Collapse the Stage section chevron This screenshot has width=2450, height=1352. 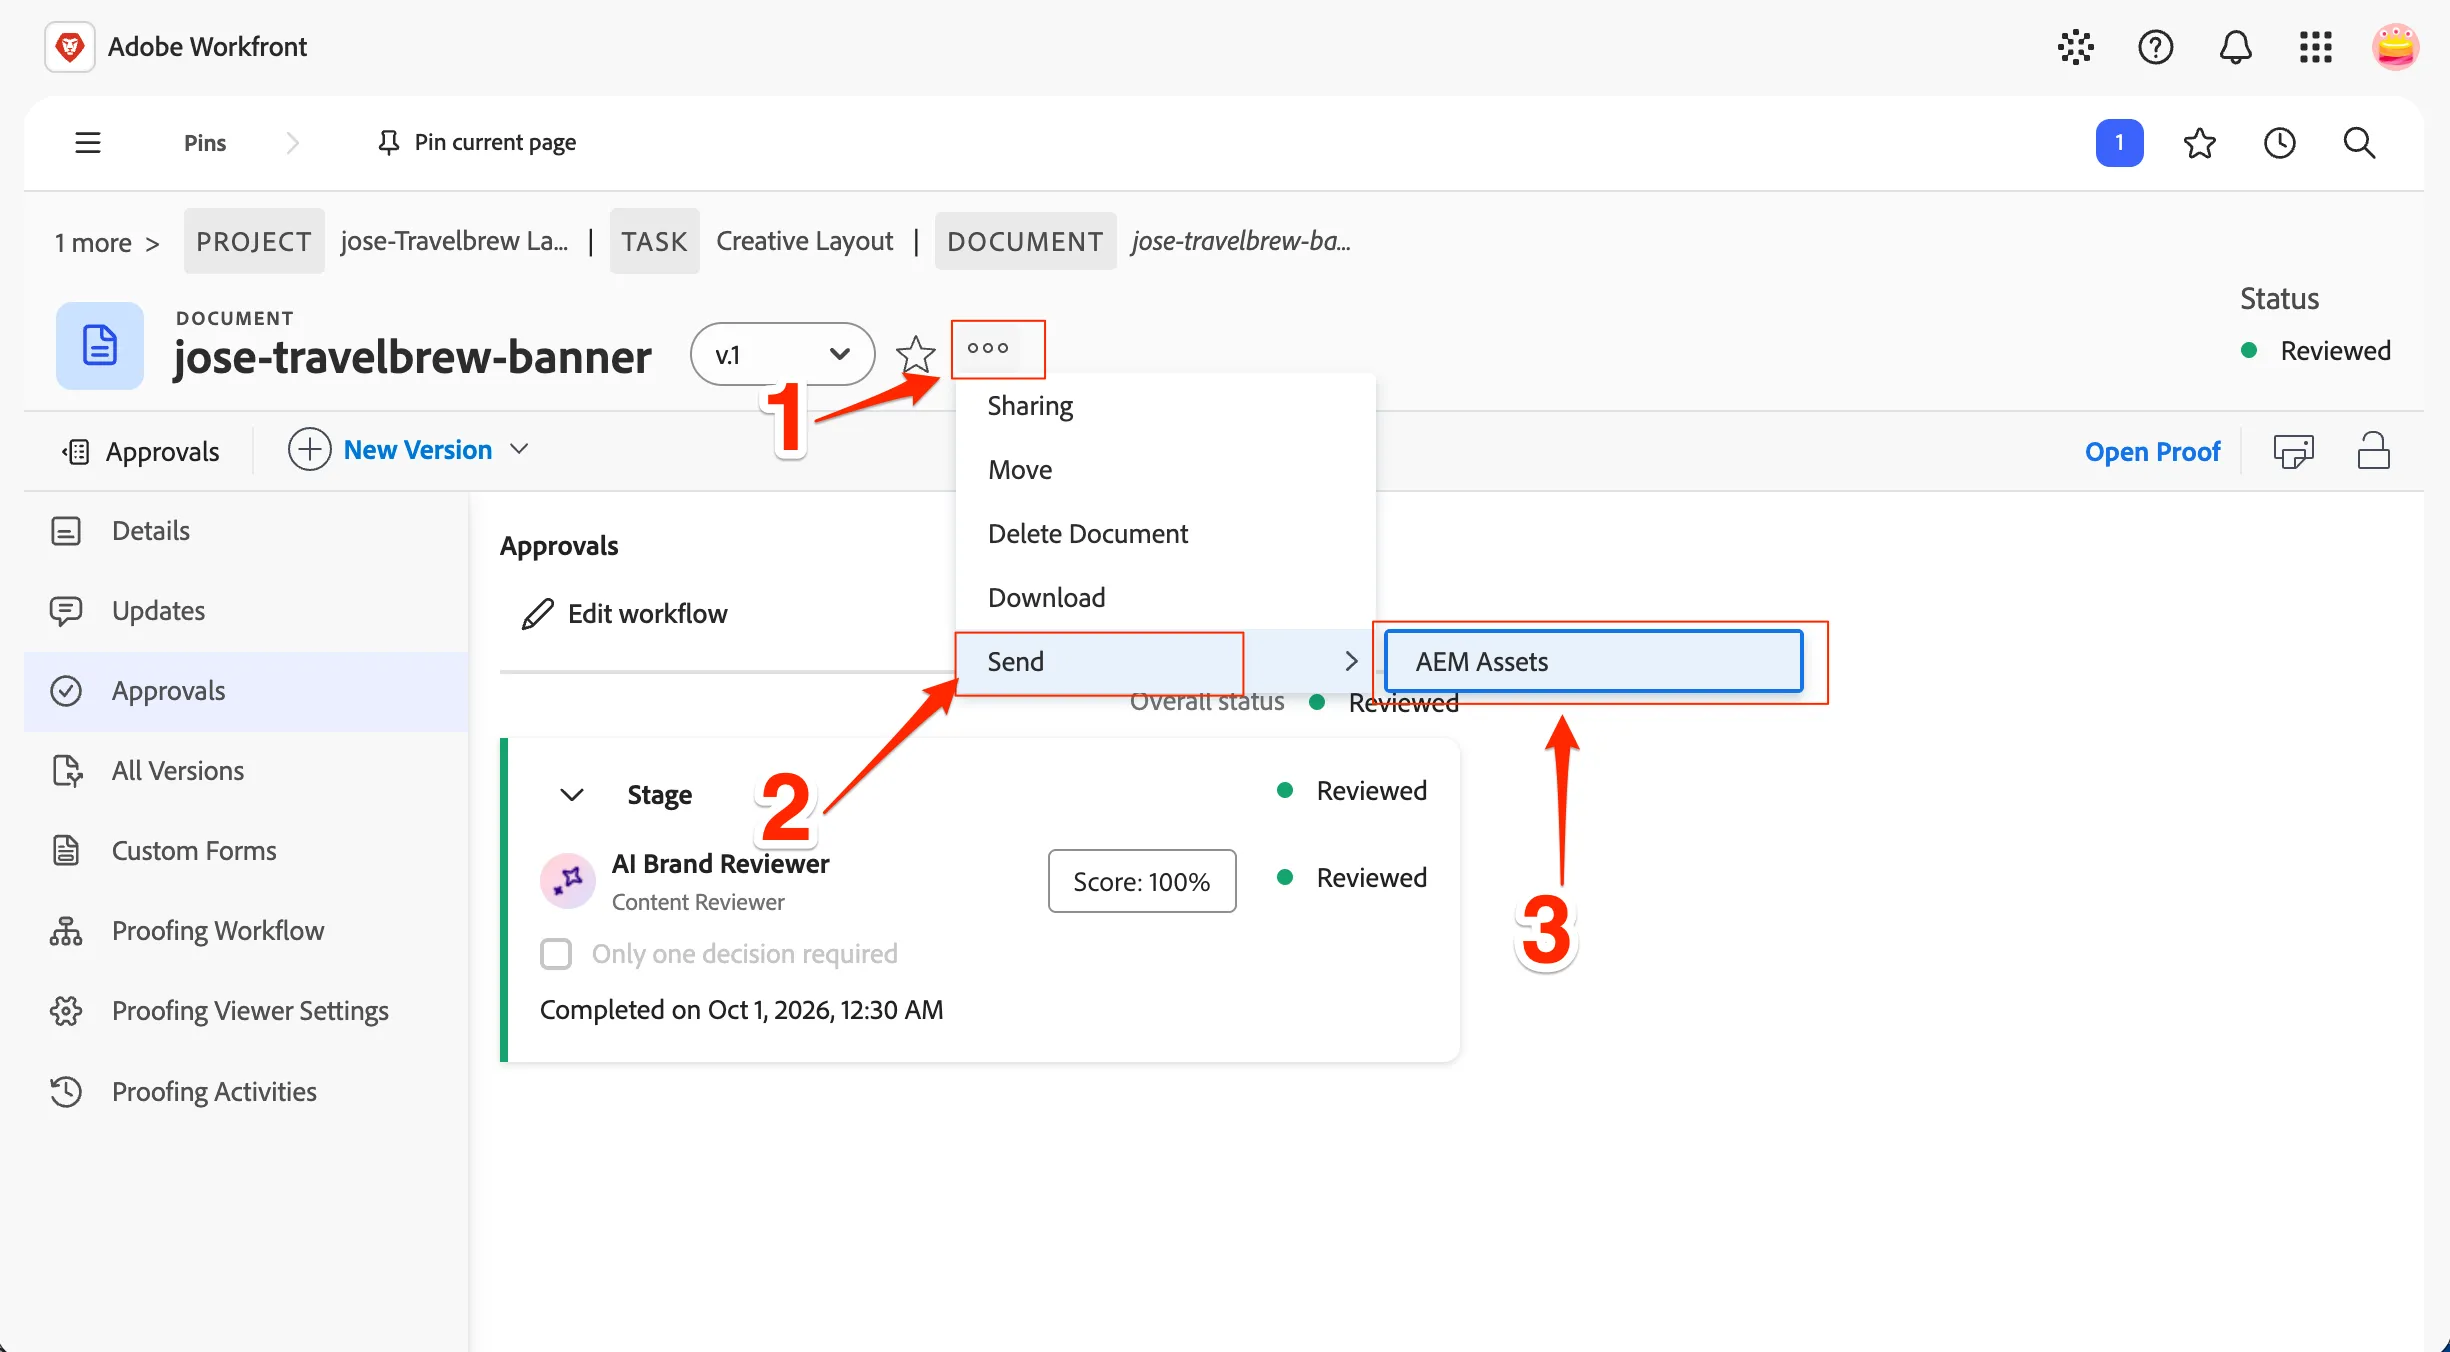pyautogui.click(x=572, y=795)
